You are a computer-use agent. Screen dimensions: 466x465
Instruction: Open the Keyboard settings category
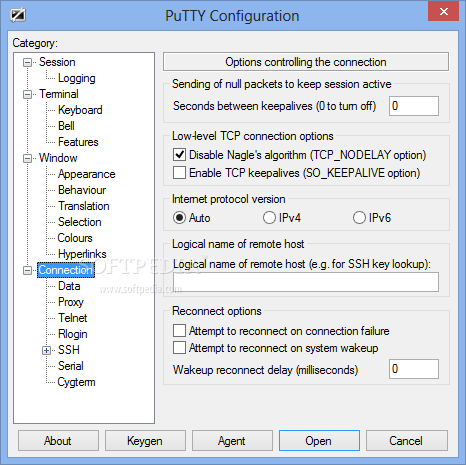(80, 110)
